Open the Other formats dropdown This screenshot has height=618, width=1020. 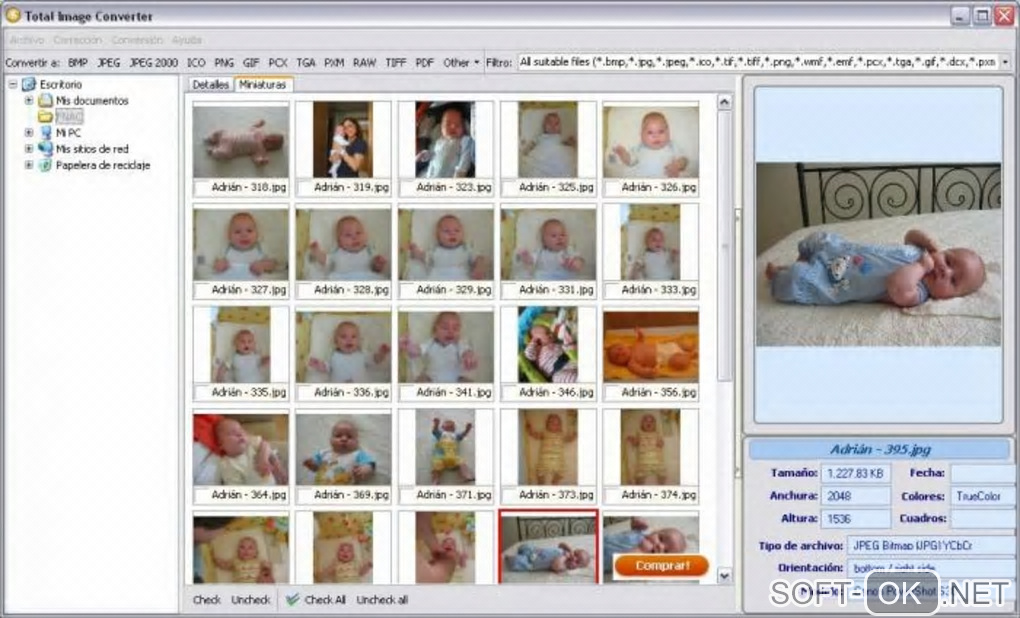tap(461, 62)
